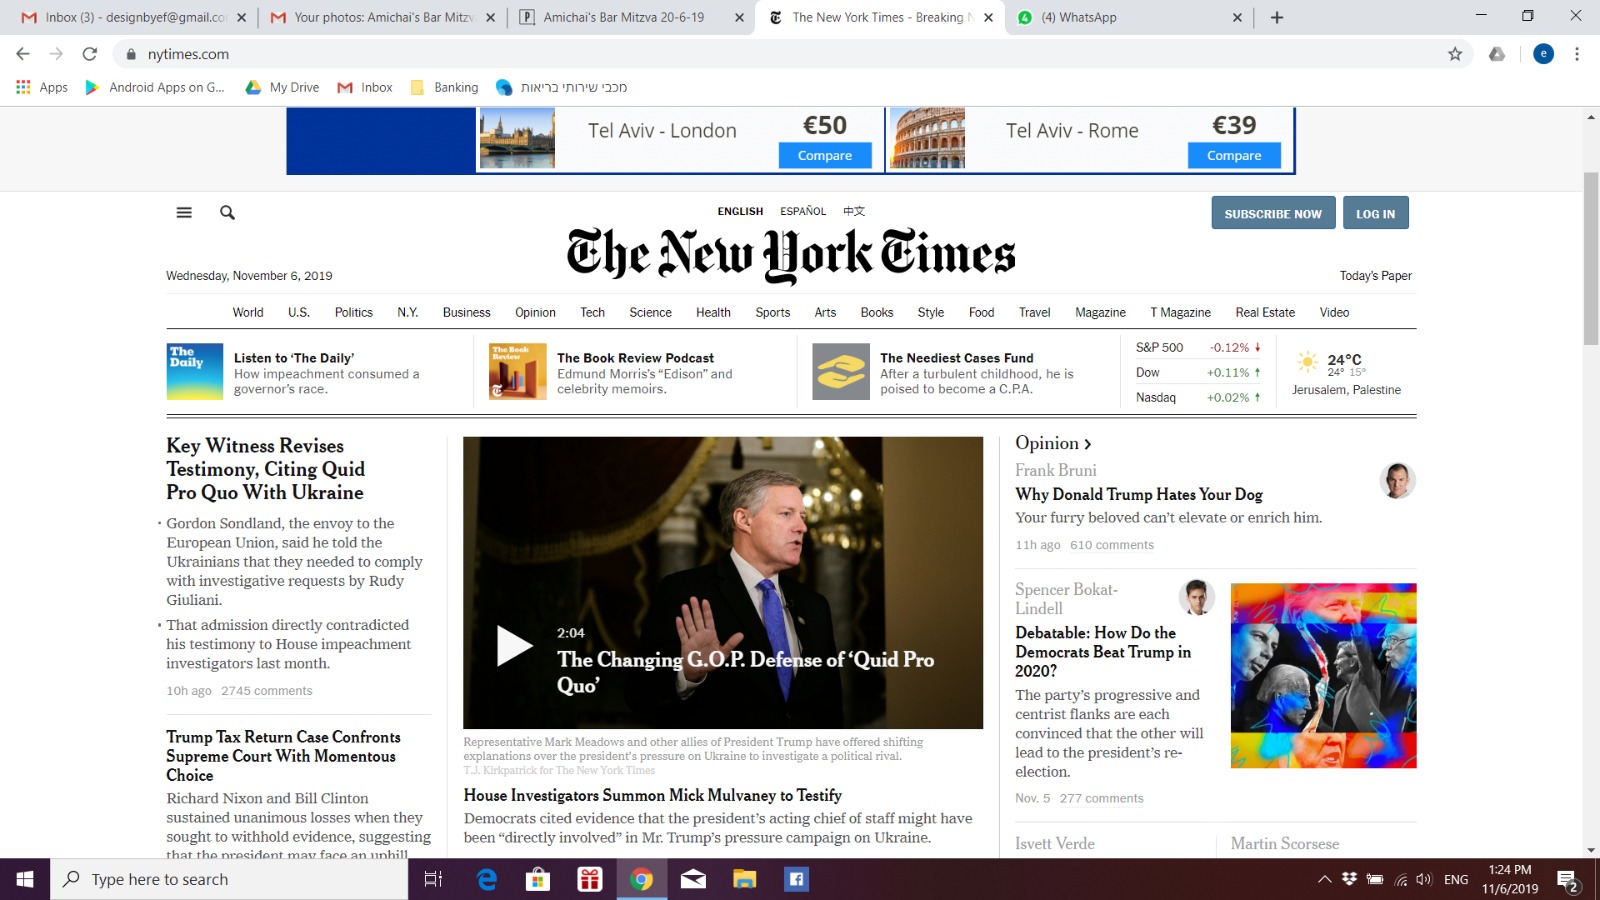Open the Real Estate section

[x=1265, y=312]
